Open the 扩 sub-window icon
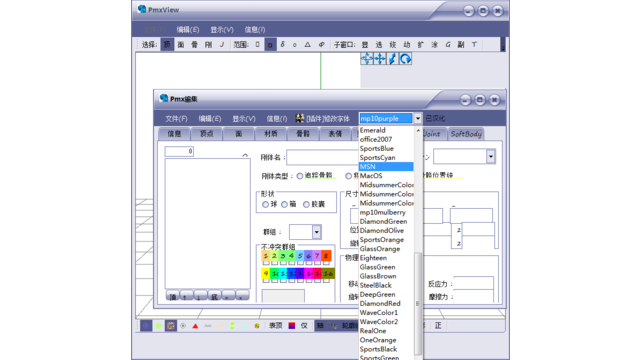The height and width of the screenshot is (360, 640). [x=420, y=44]
